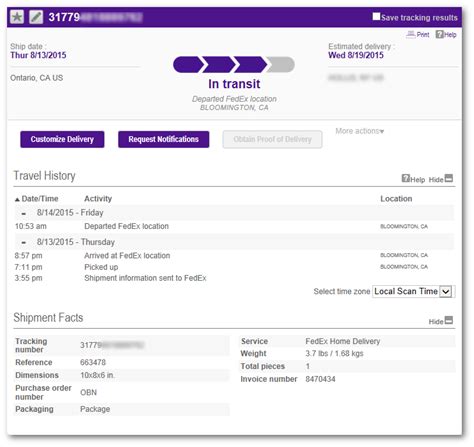Click the Obtain Proof of Delivery button

(x=272, y=139)
